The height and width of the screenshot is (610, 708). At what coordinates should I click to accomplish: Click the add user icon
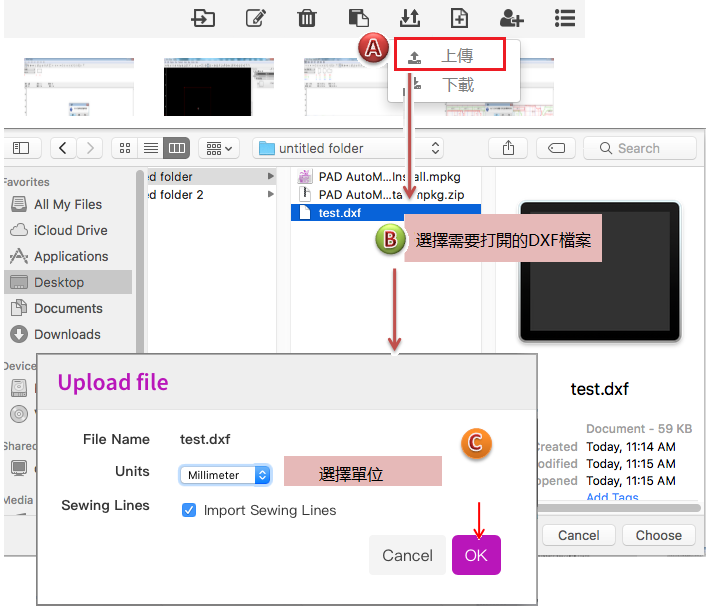pos(512,18)
